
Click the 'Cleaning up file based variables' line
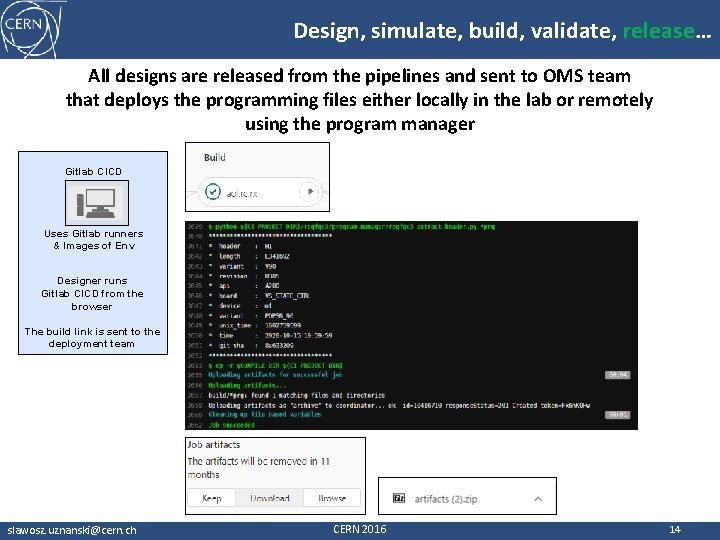(x=264, y=414)
